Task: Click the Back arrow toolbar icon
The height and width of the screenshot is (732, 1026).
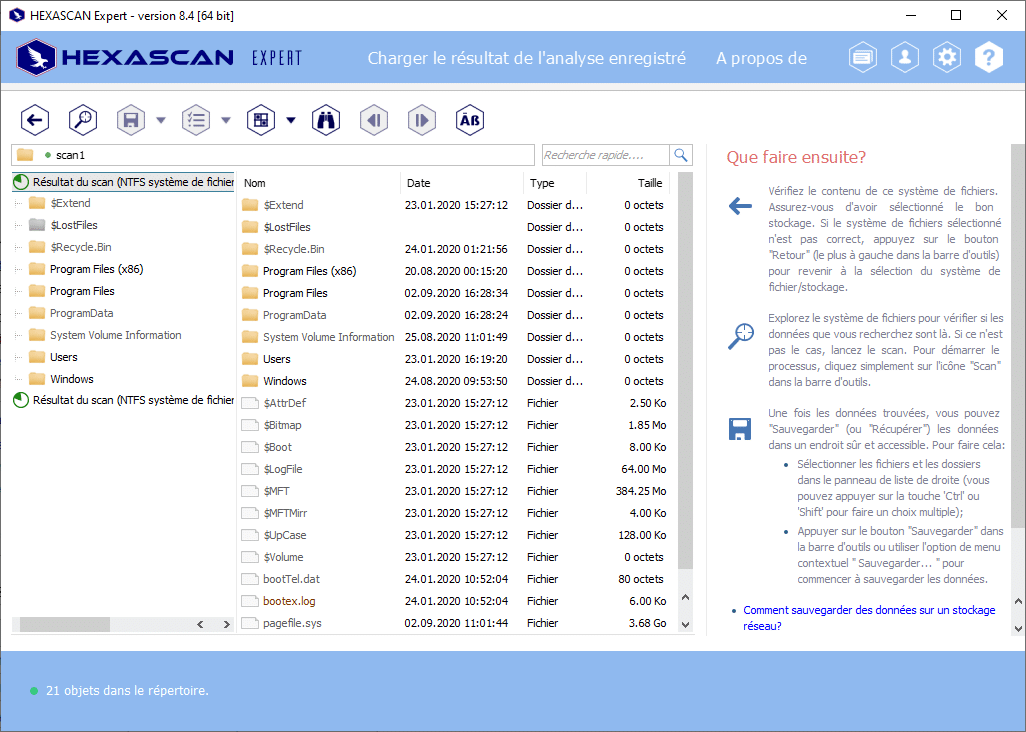Action: (35, 120)
